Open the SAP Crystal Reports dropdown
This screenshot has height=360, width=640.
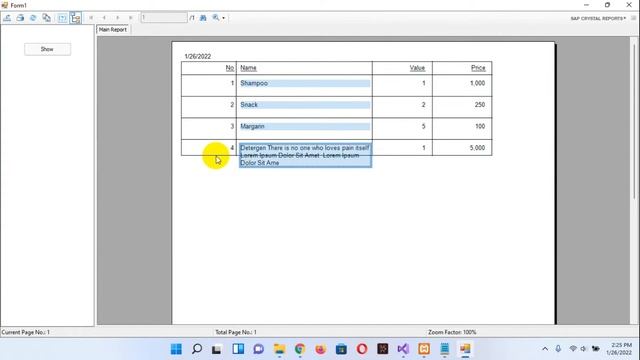click(x=598, y=18)
